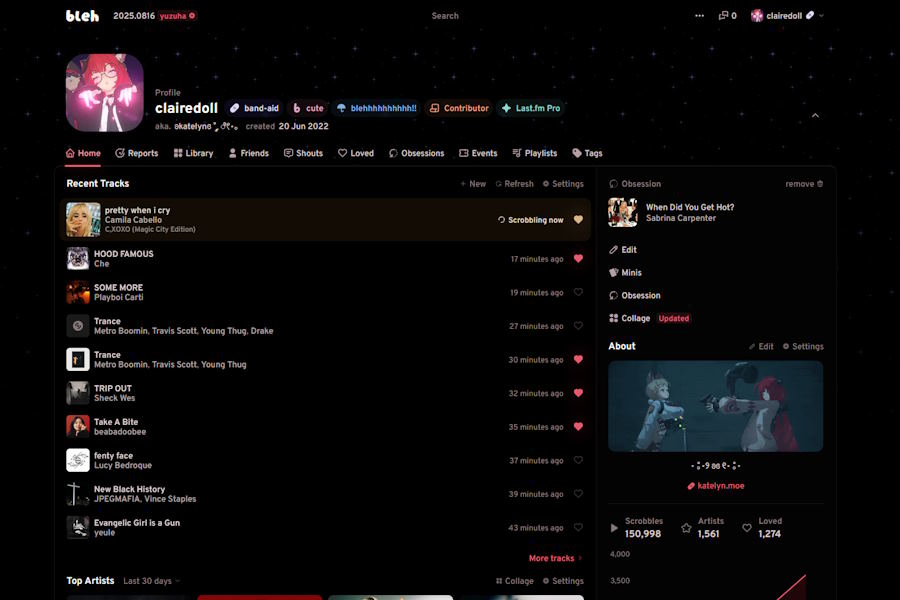900x600 pixels.
Task: Click the bleh logo
Action: tap(82, 16)
